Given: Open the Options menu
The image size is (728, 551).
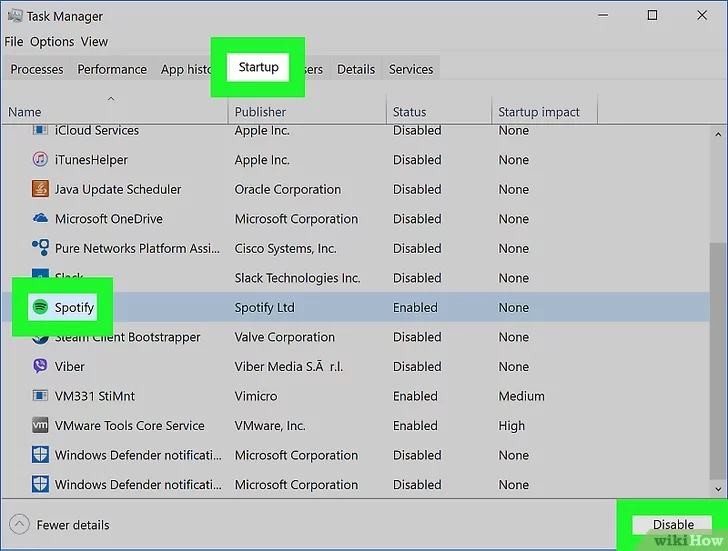Looking at the screenshot, I should tap(52, 42).
